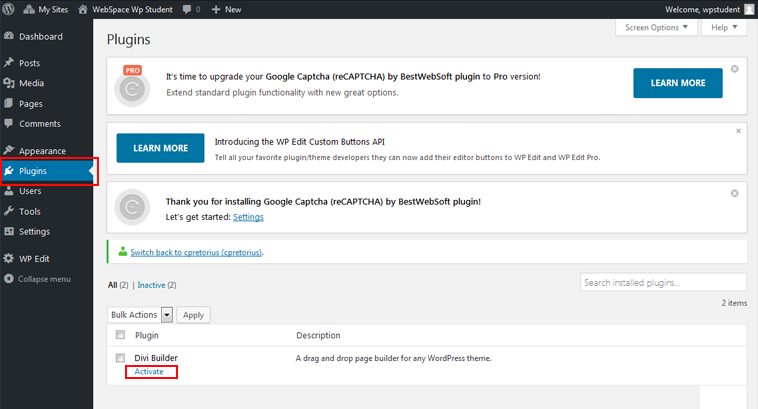Image resolution: width=758 pixels, height=409 pixels.
Task: Open the Tools menu item
Action: [29, 212]
